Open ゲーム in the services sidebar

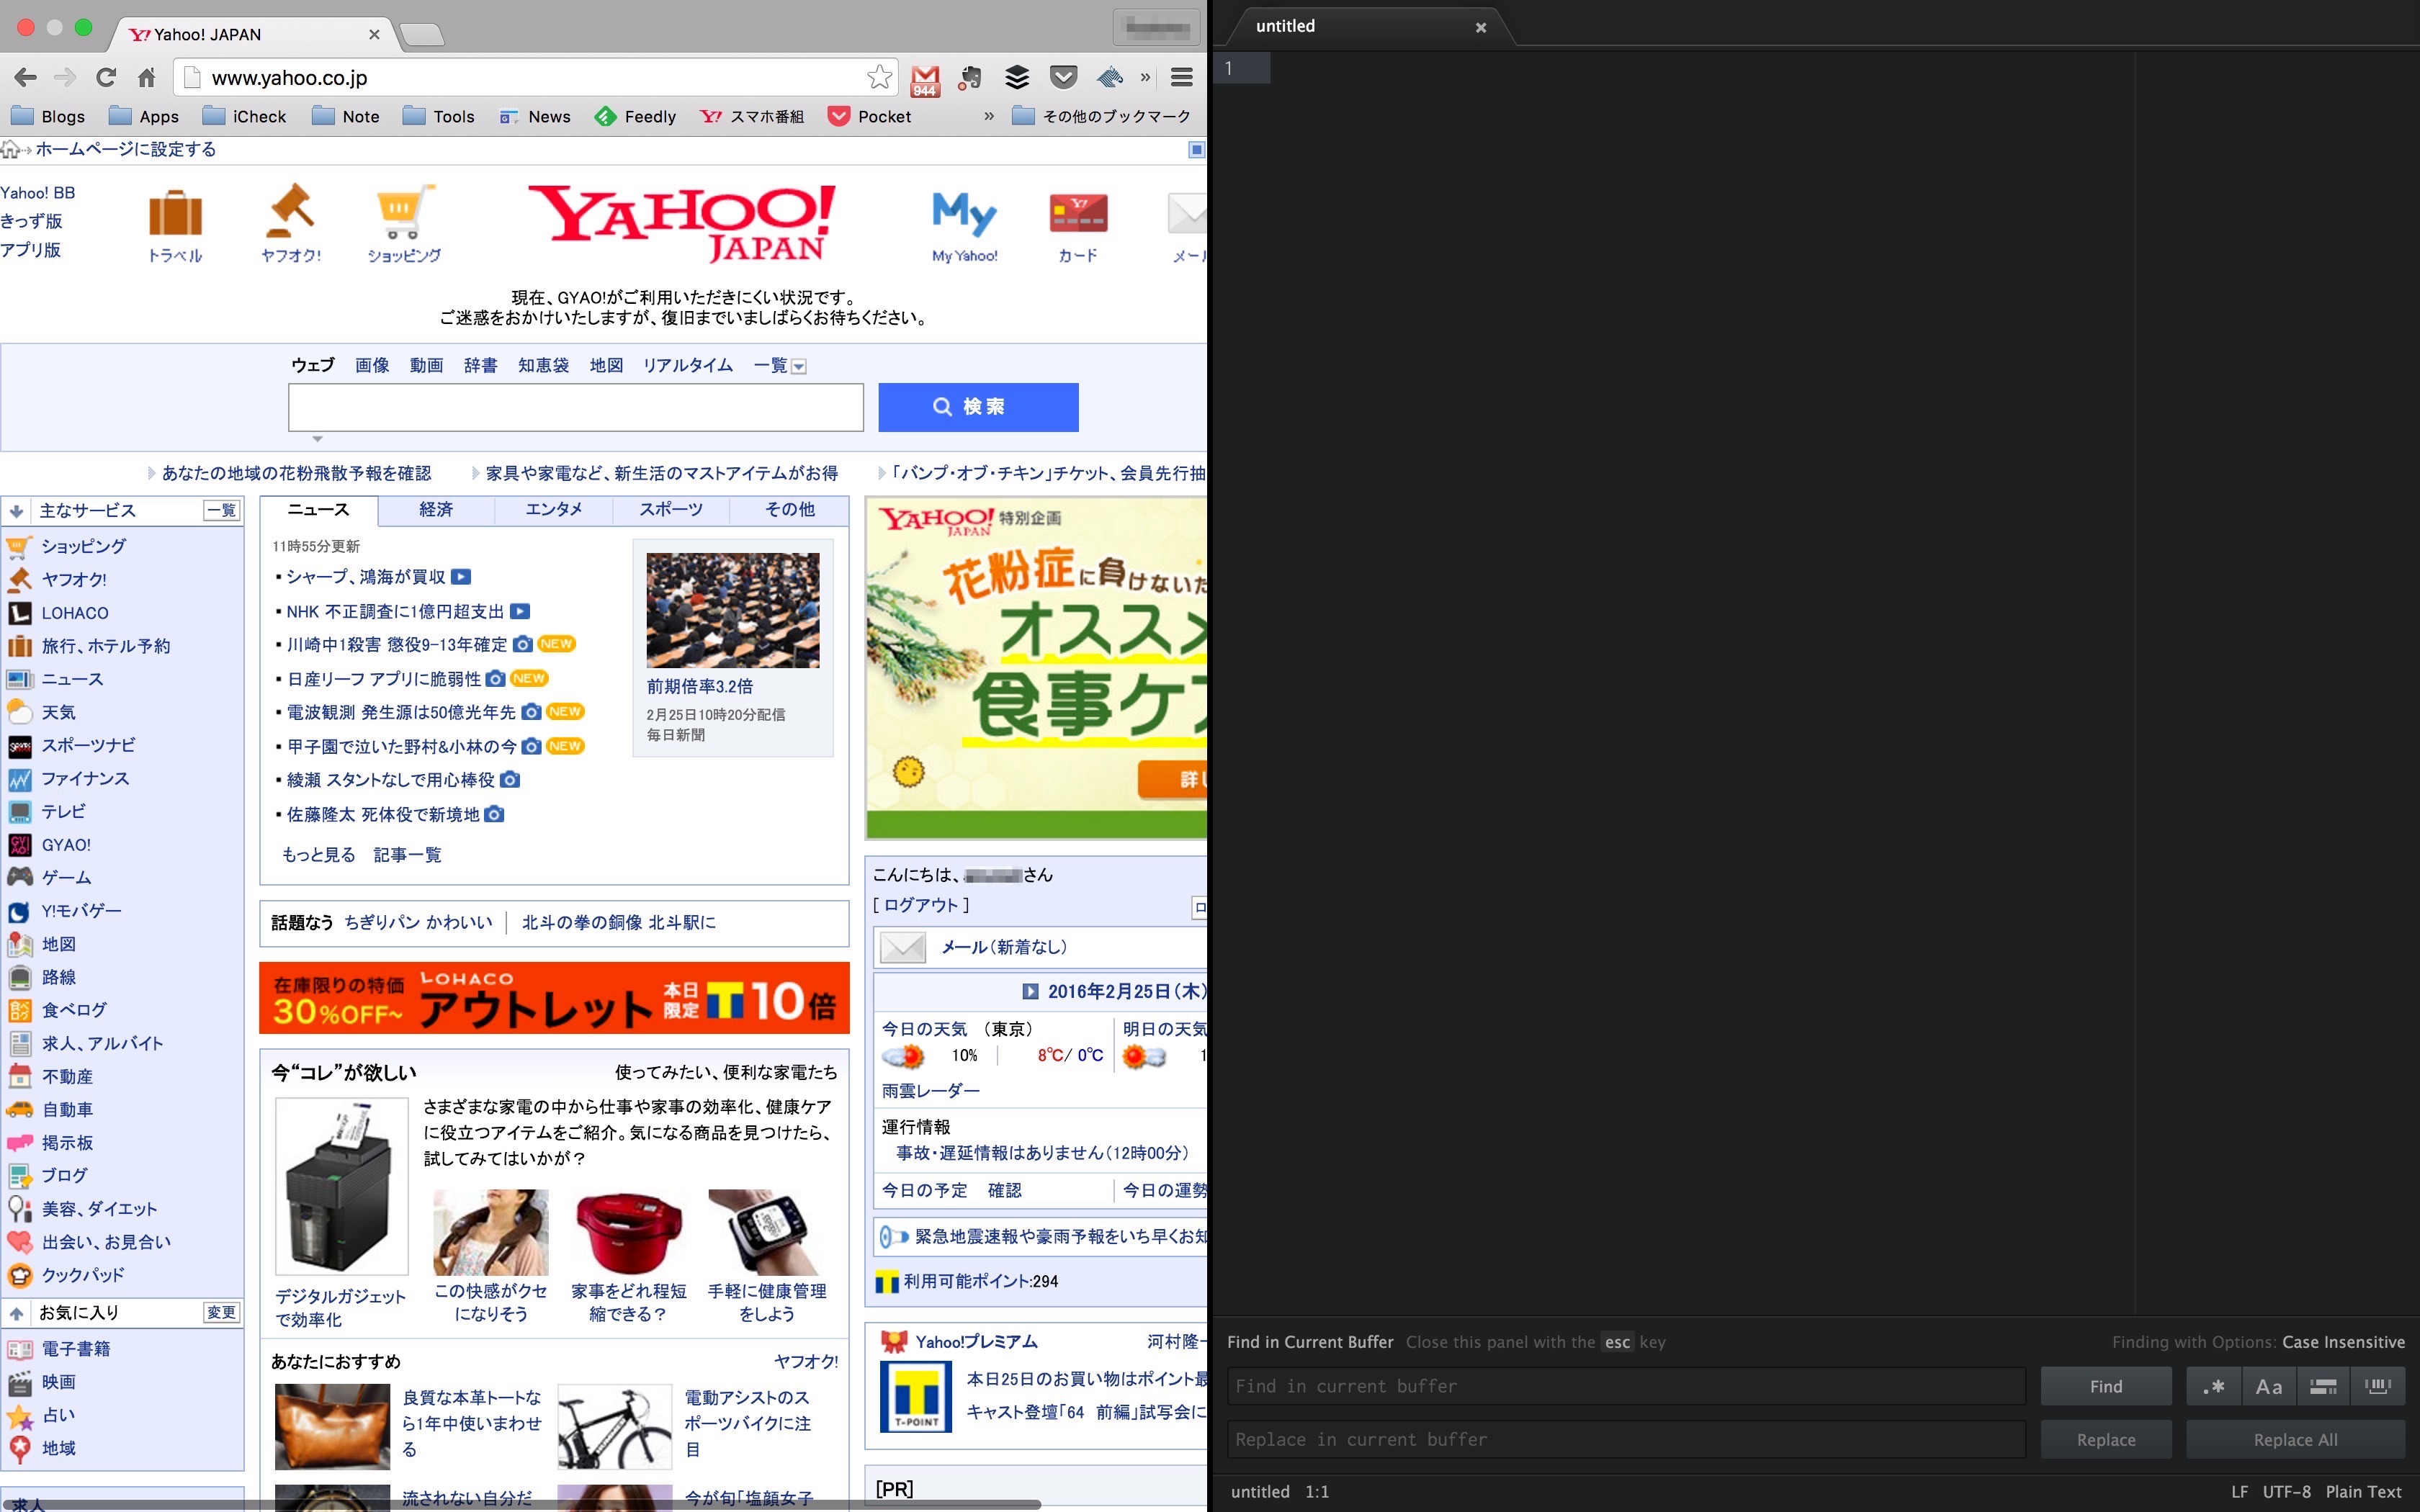(x=66, y=877)
